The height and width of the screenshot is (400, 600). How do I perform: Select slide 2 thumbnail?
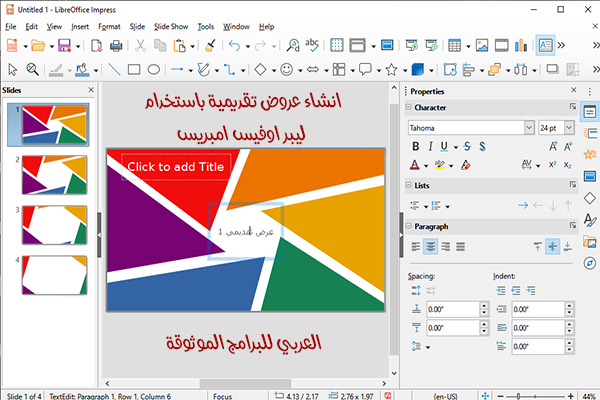[54, 175]
